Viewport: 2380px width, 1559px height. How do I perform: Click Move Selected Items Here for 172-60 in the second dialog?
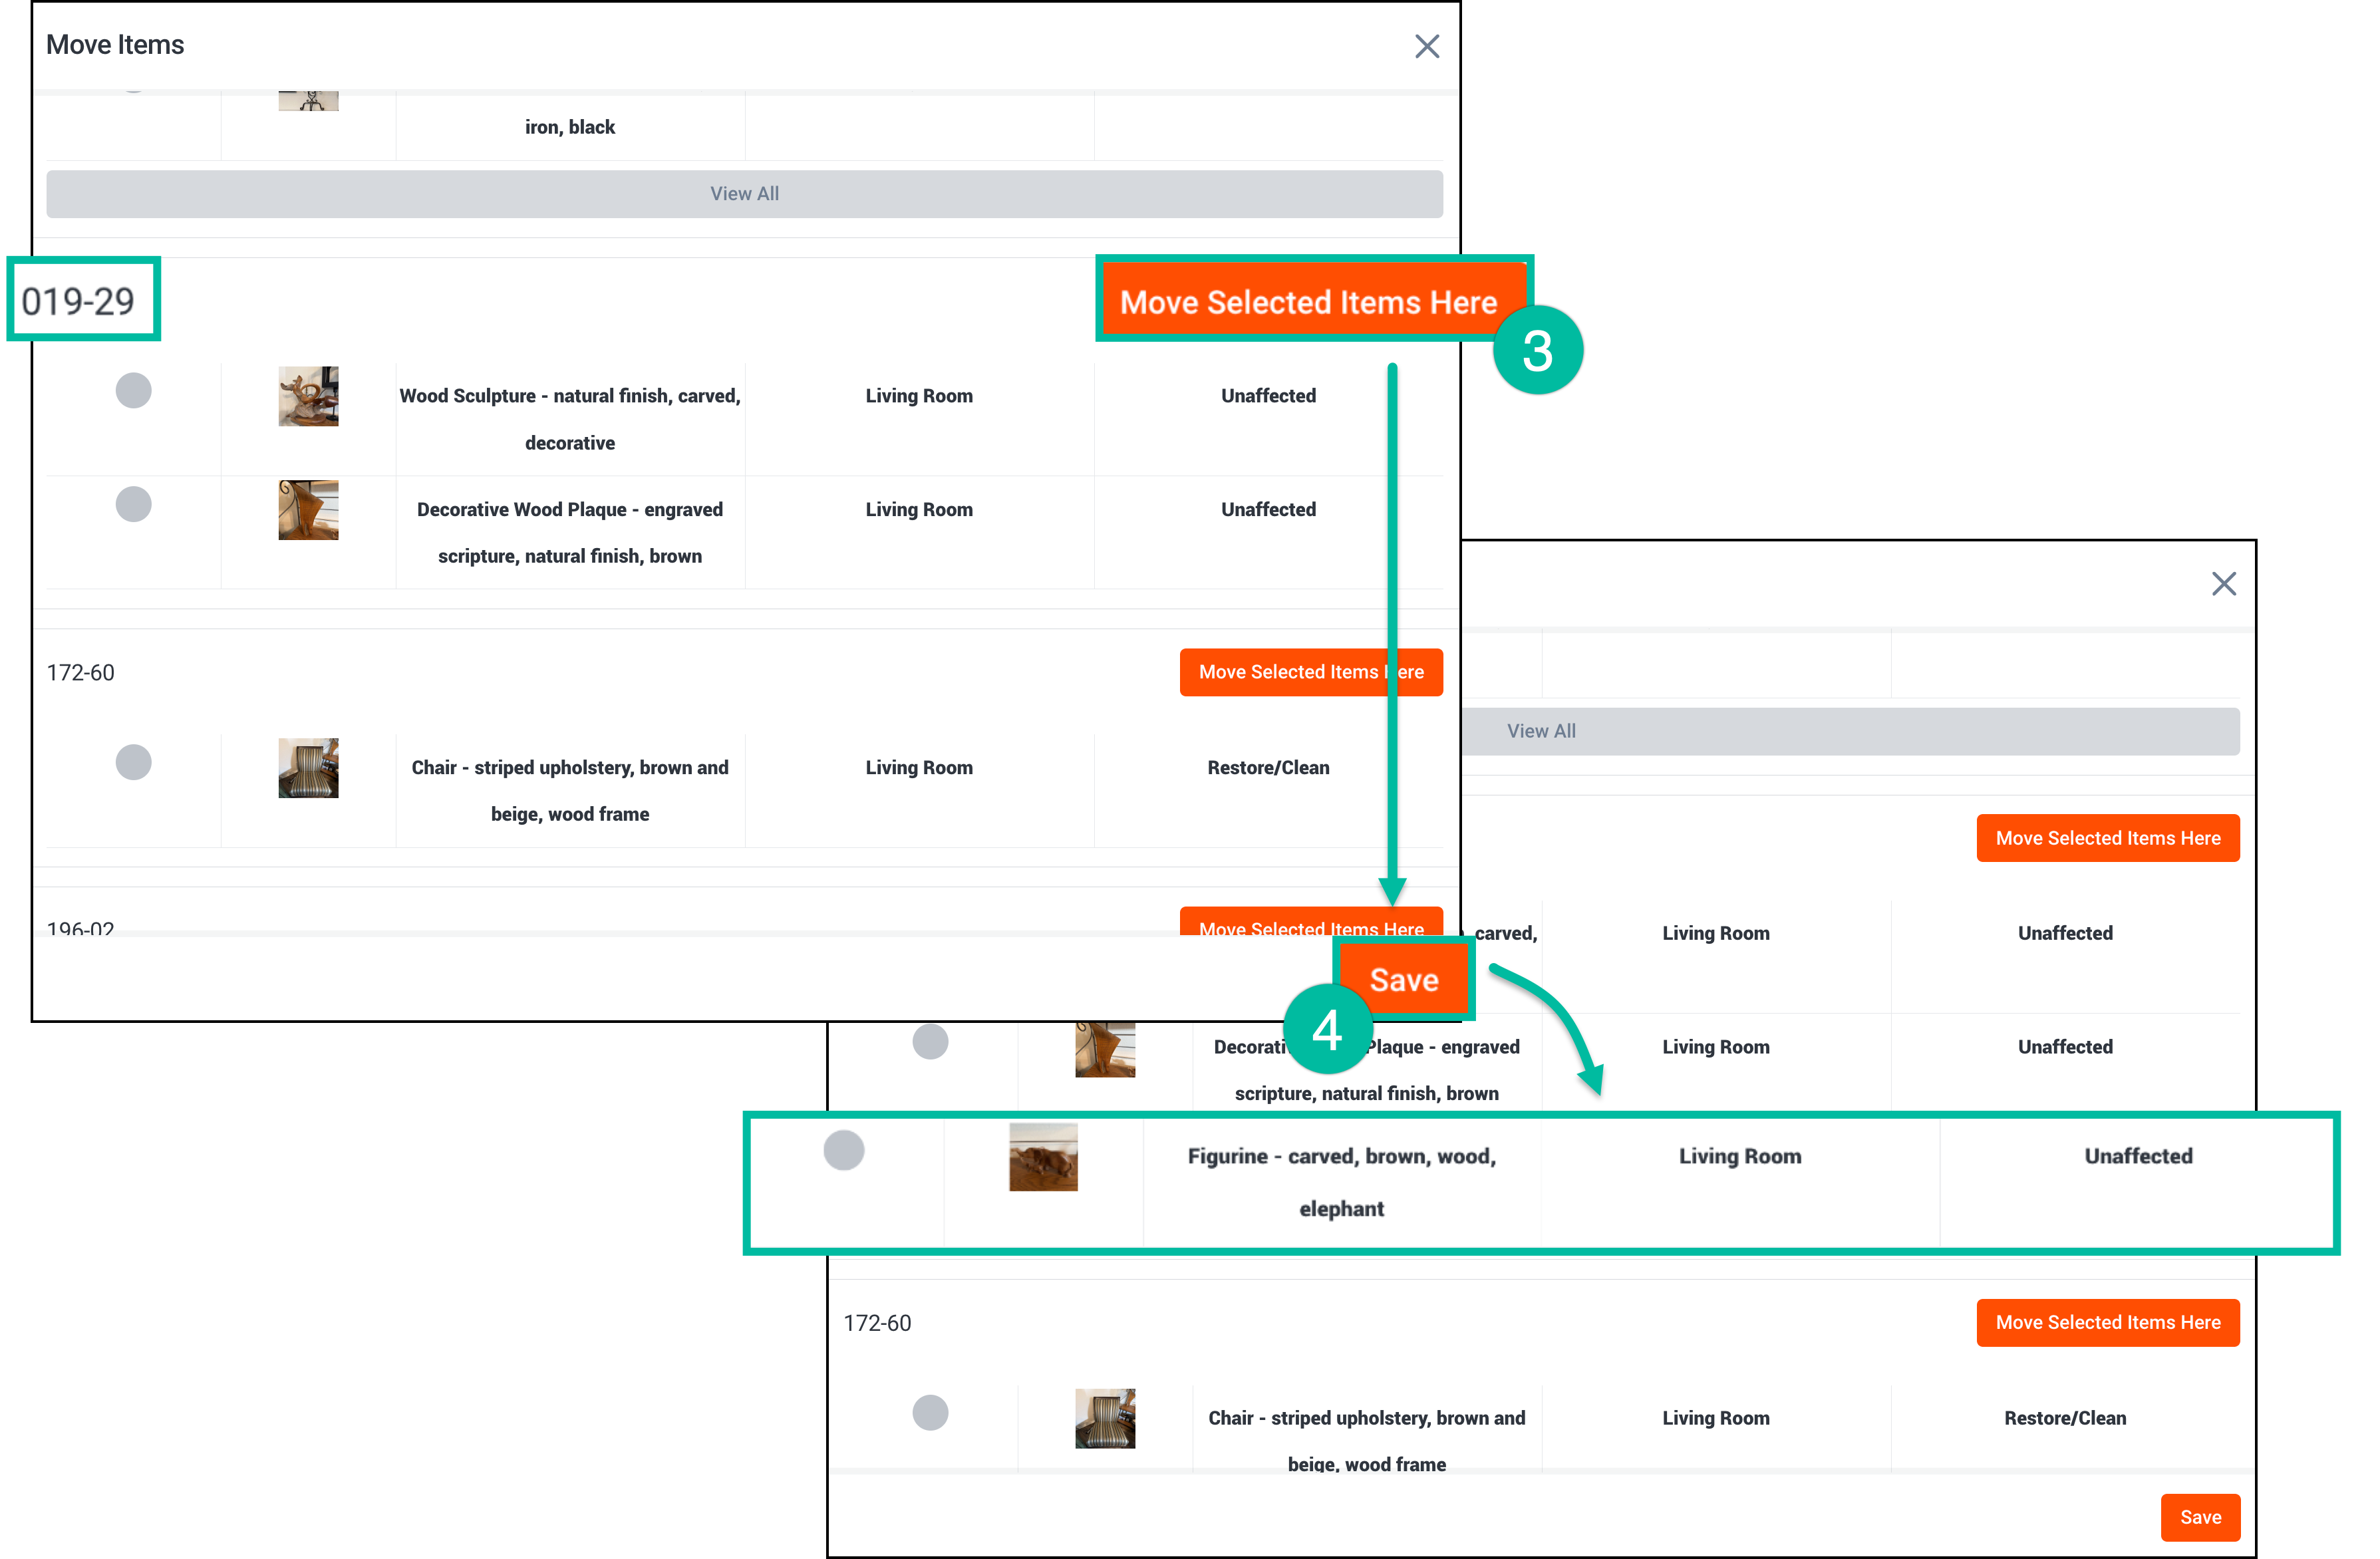[x=2108, y=1322]
